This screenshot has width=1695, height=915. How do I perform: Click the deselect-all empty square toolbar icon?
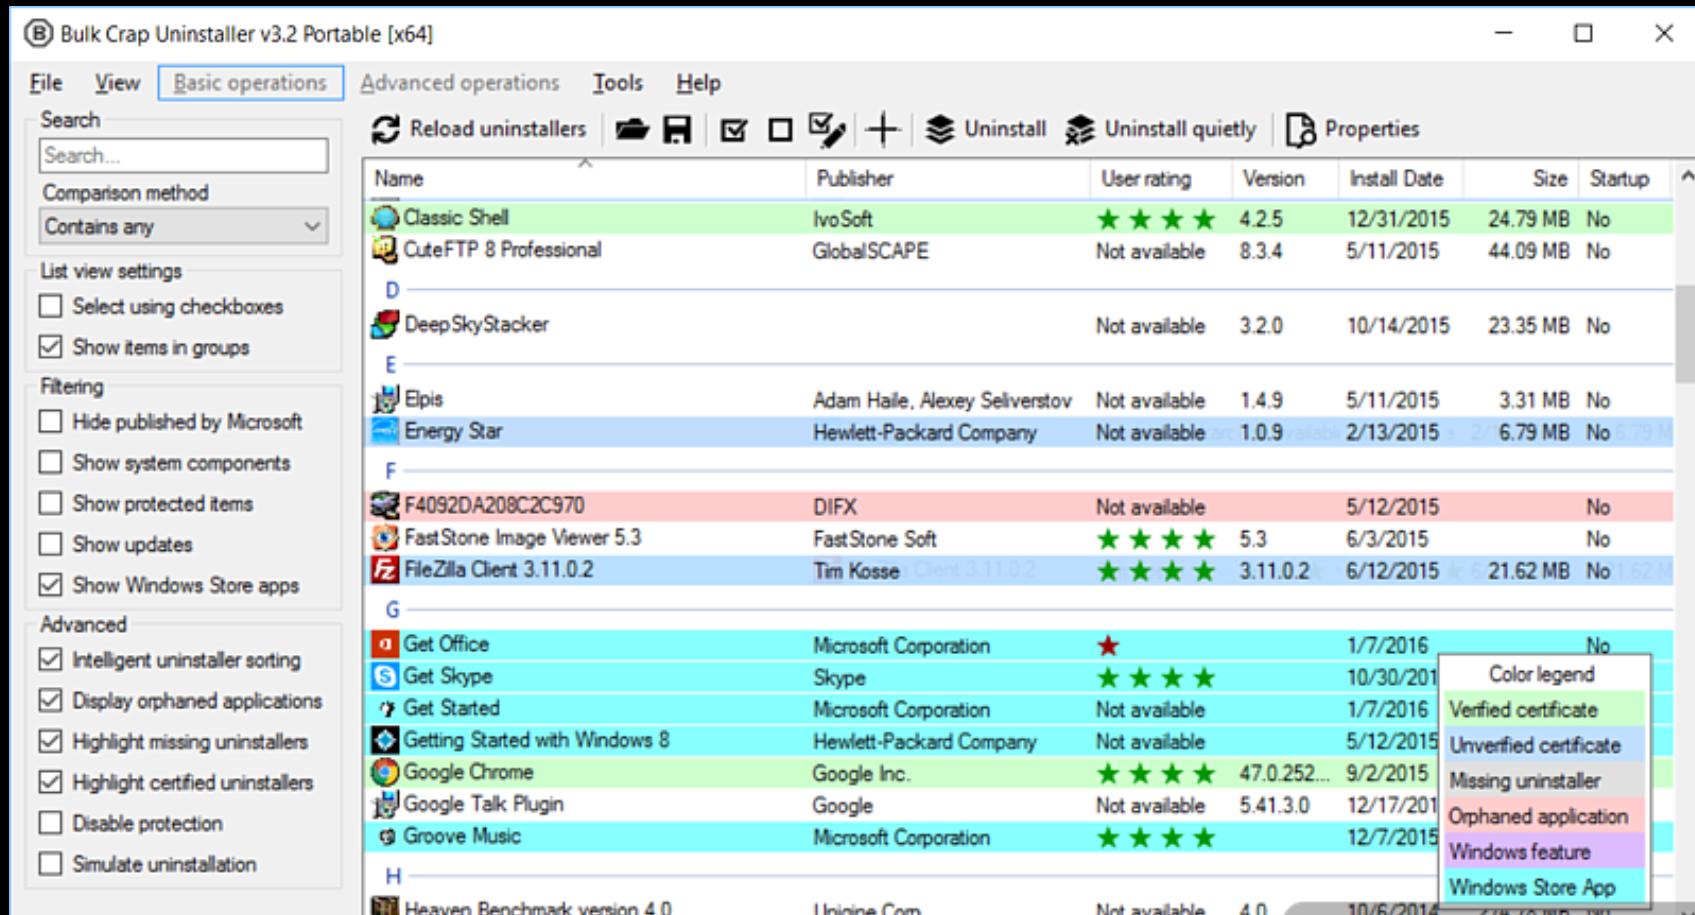[x=780, y=130]
